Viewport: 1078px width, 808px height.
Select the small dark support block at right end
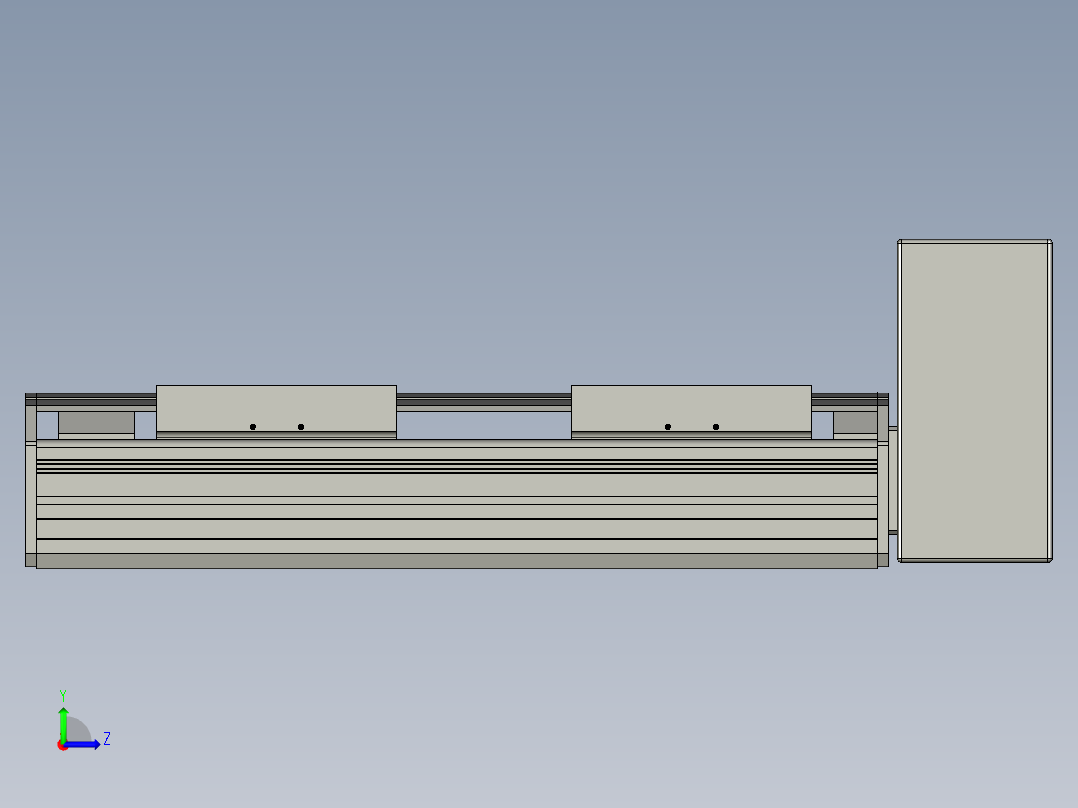(855, 422)
